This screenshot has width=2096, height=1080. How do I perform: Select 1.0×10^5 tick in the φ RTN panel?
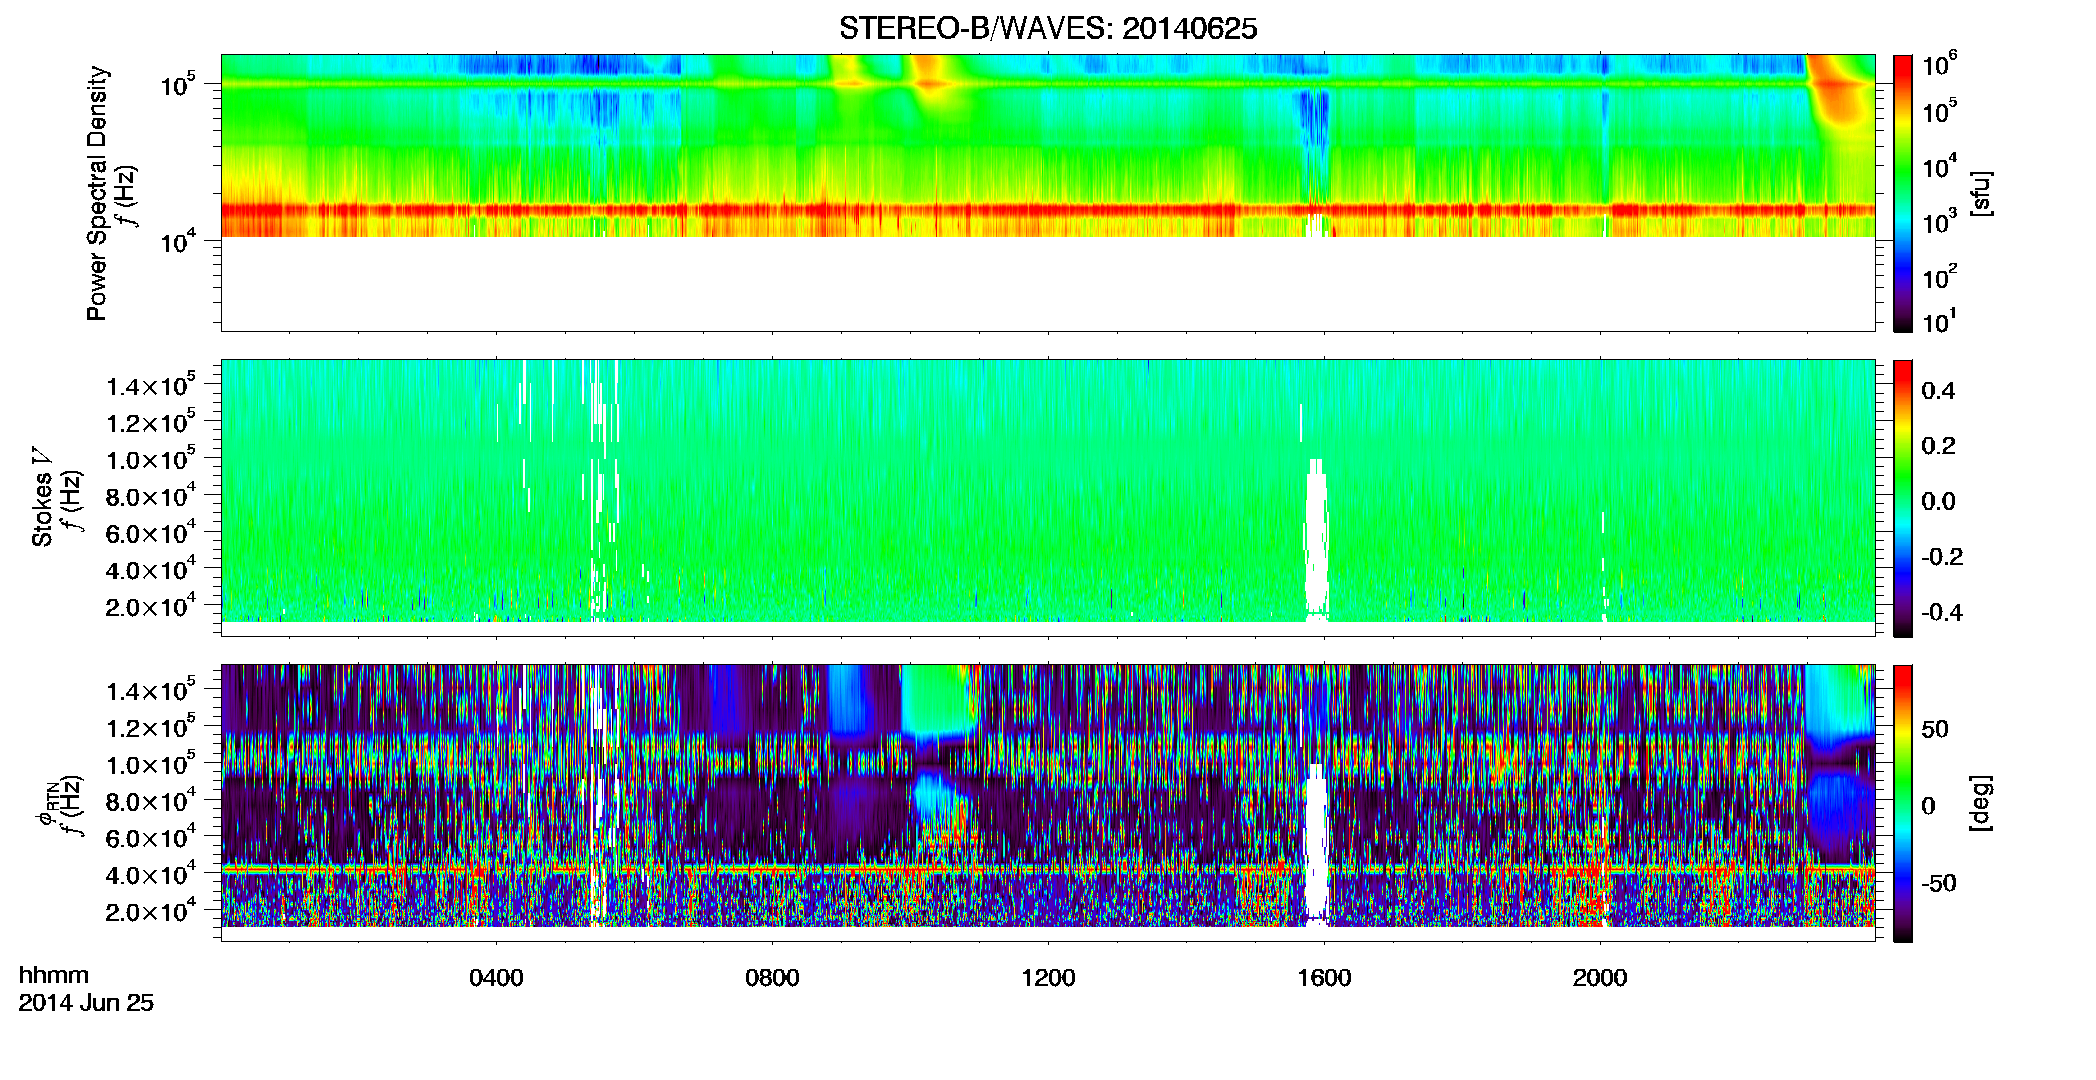[150, 765]
